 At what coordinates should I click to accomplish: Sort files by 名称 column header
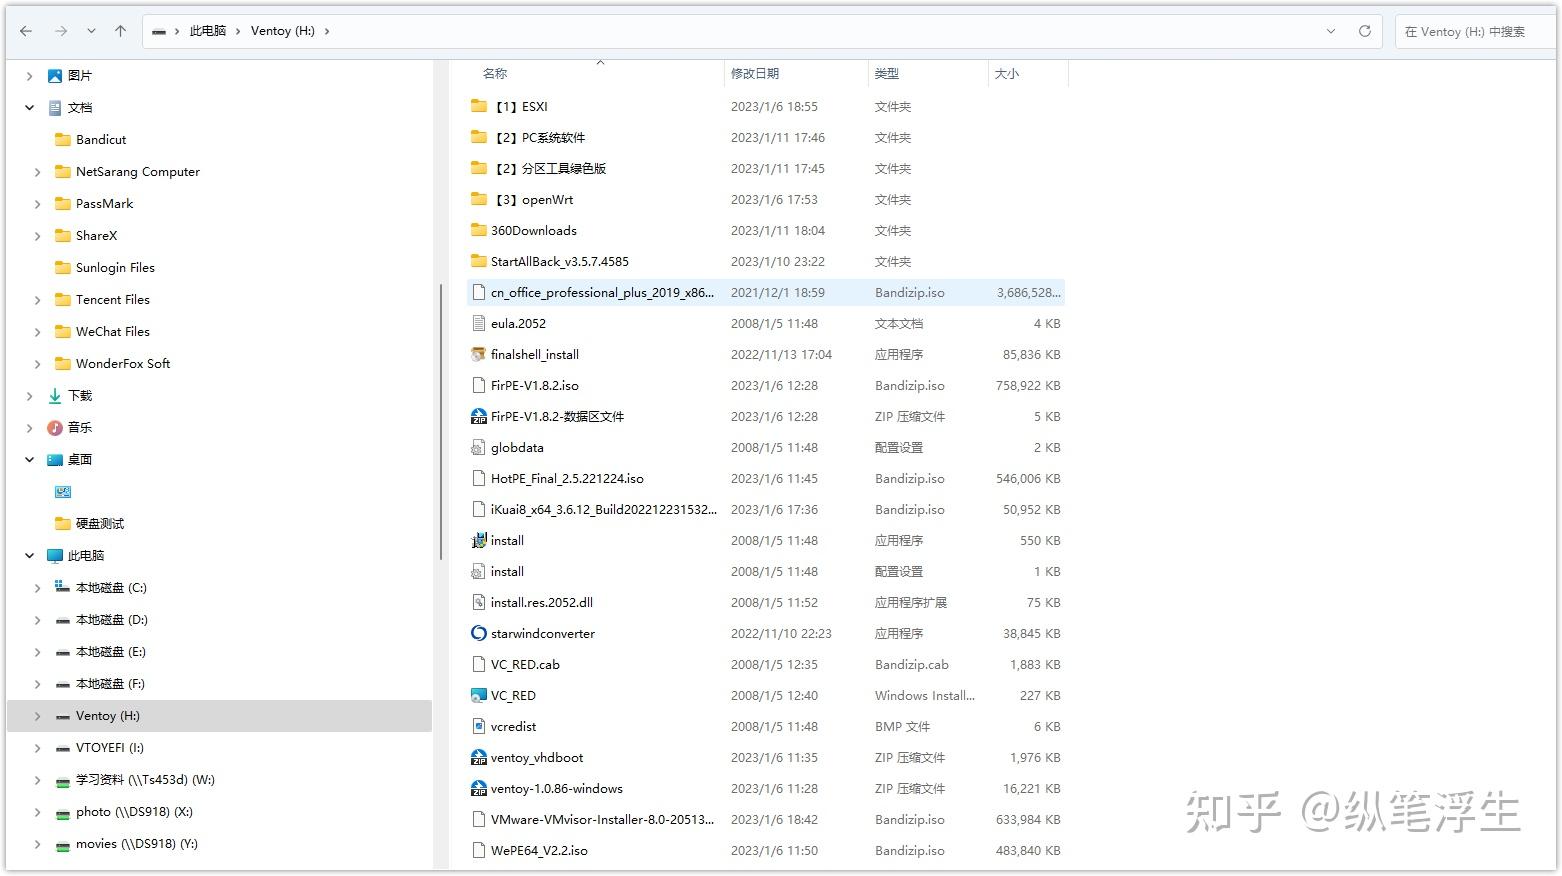495,73
